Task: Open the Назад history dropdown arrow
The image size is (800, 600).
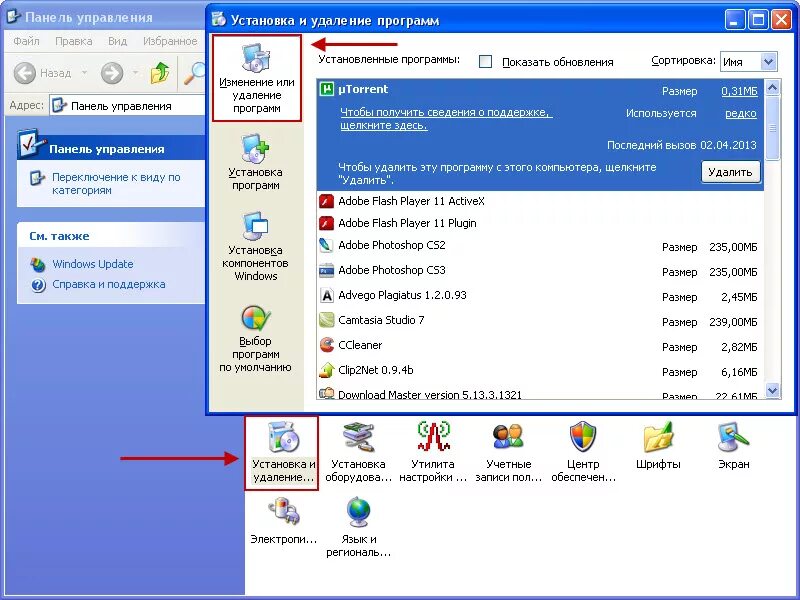Action: 84,73
